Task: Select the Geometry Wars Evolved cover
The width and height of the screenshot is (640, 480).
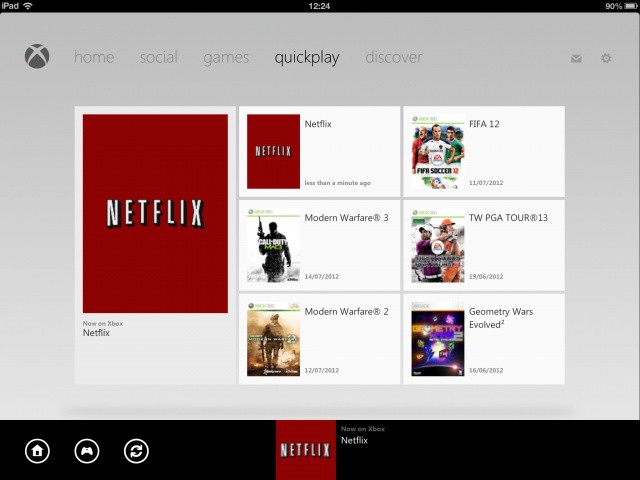Action: click(x=437, y=338)
